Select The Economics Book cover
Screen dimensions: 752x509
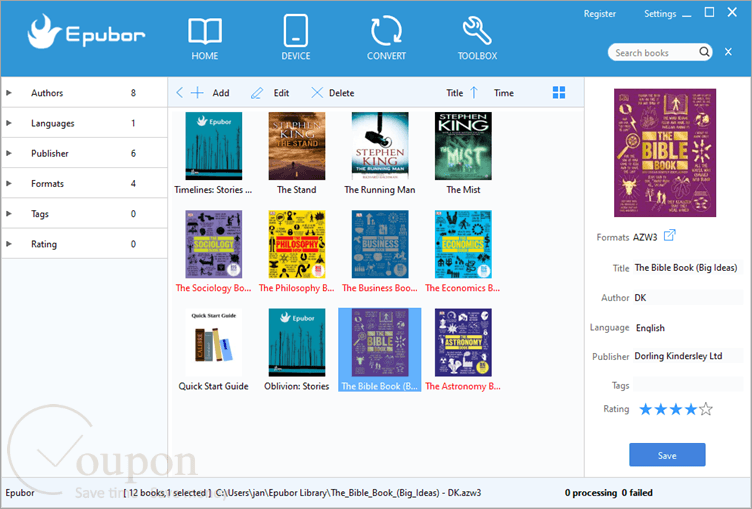[x=463, y=244]
